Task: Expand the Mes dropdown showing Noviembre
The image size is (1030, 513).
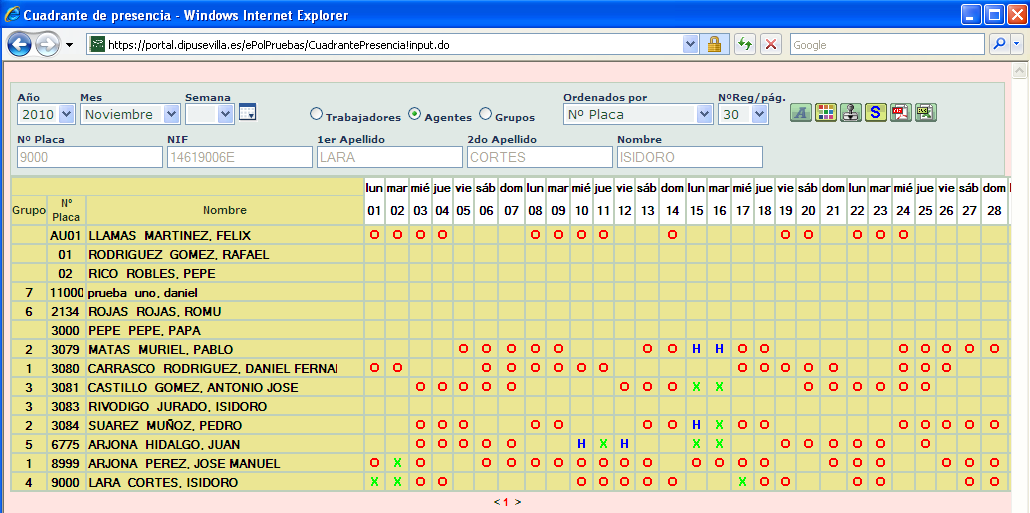Action: (130, 115)
